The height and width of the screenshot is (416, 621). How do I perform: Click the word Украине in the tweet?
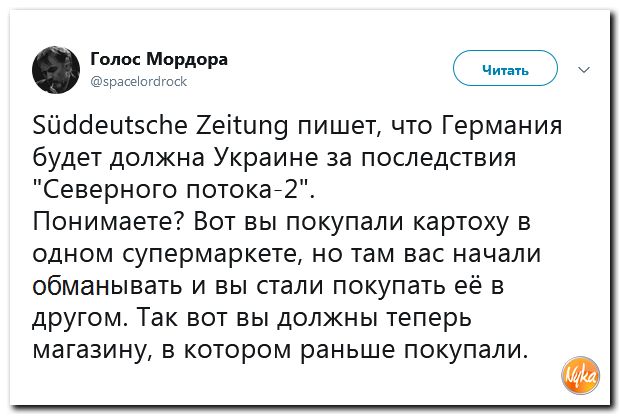click(x=266, y=158)
